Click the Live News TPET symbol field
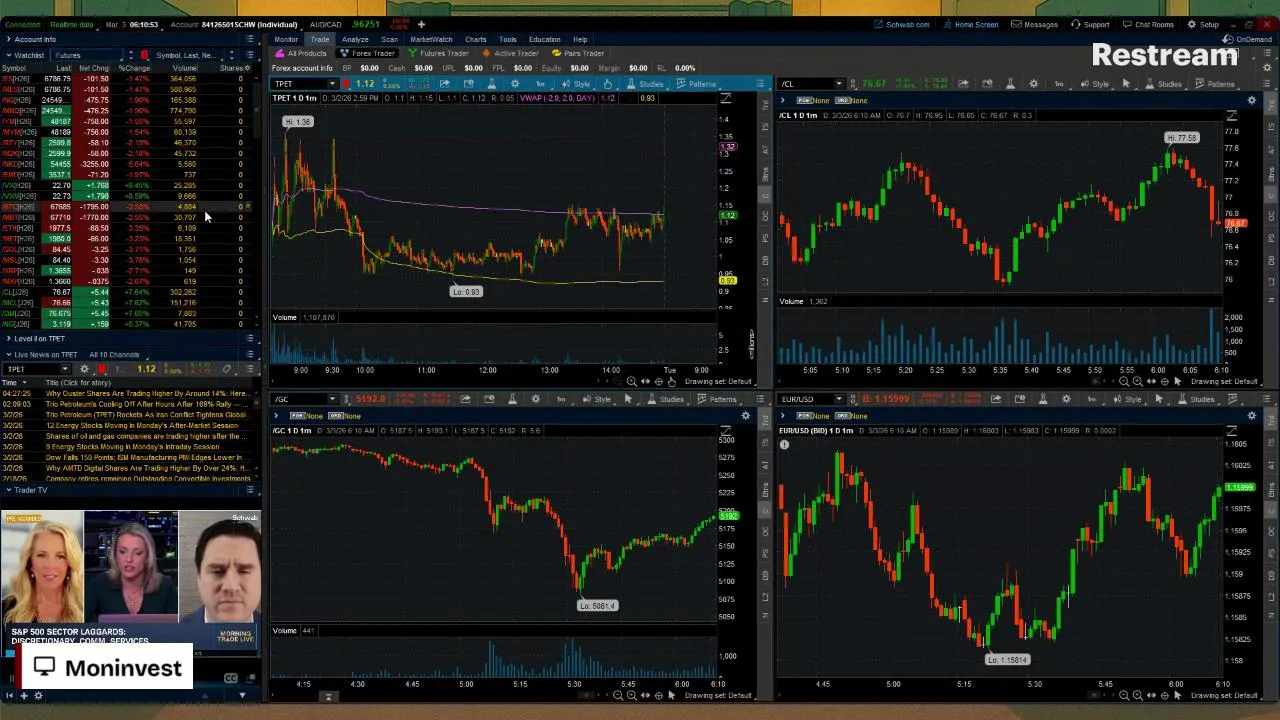 (x=37, y=370)
